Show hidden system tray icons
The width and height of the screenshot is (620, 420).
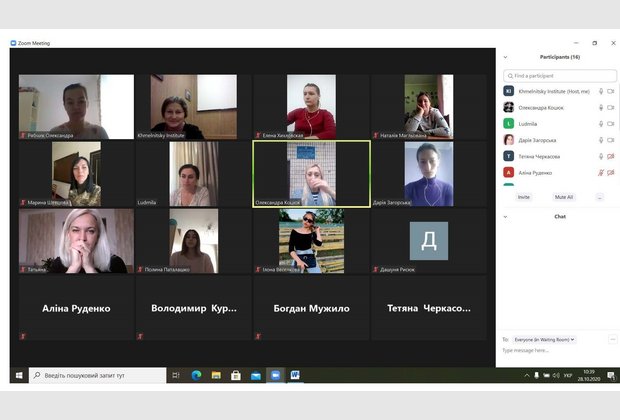[x=527, y=375]
